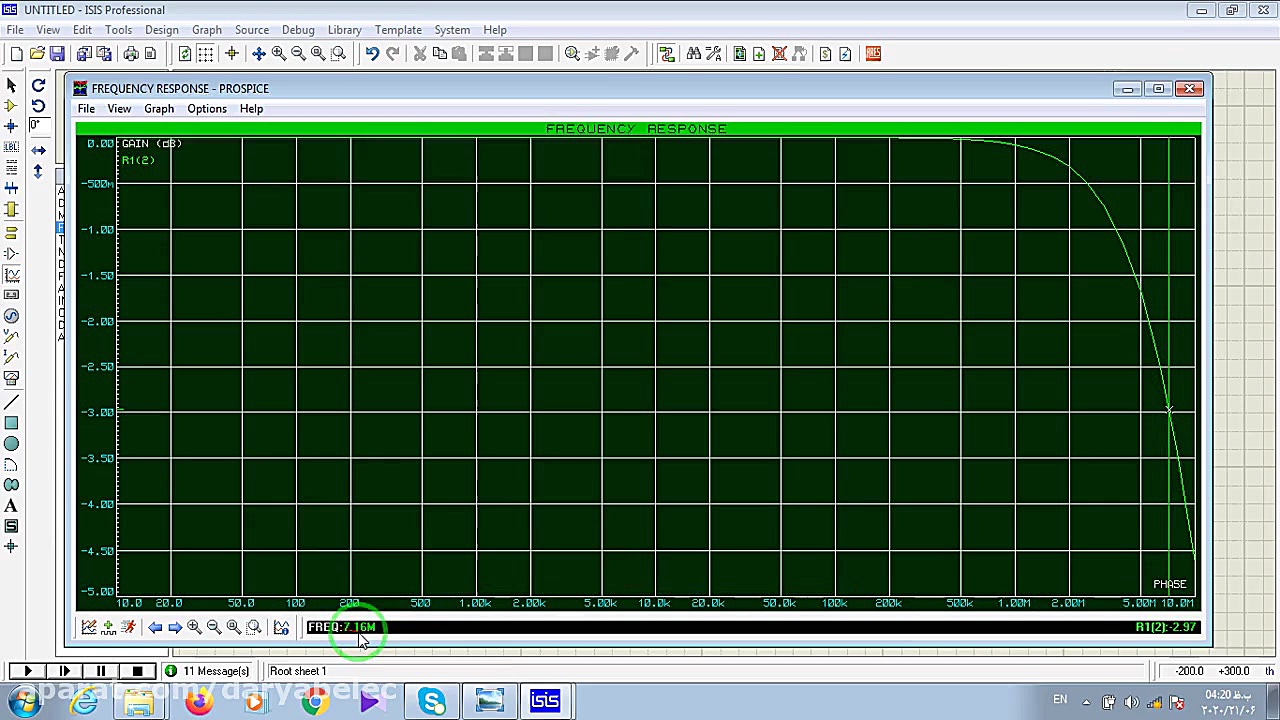Step the simulation forward one frame
Screen dimensions: 1280x720
tap(65, 671)
